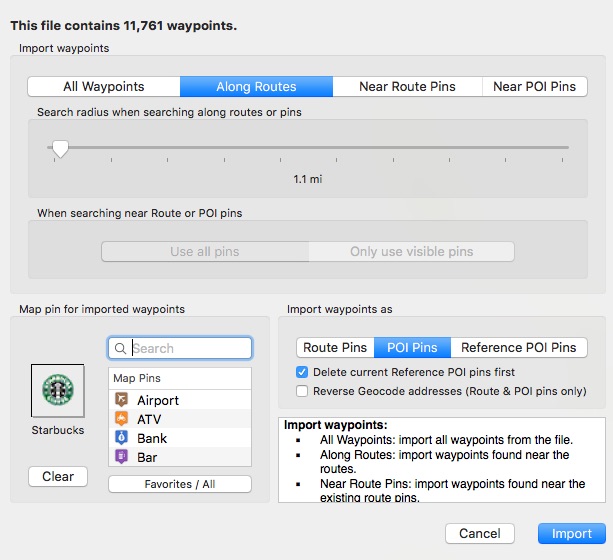Select the Along Routes tab
Image resolution: width=613 pixels, height=560 pixels.
pos(256,87)
